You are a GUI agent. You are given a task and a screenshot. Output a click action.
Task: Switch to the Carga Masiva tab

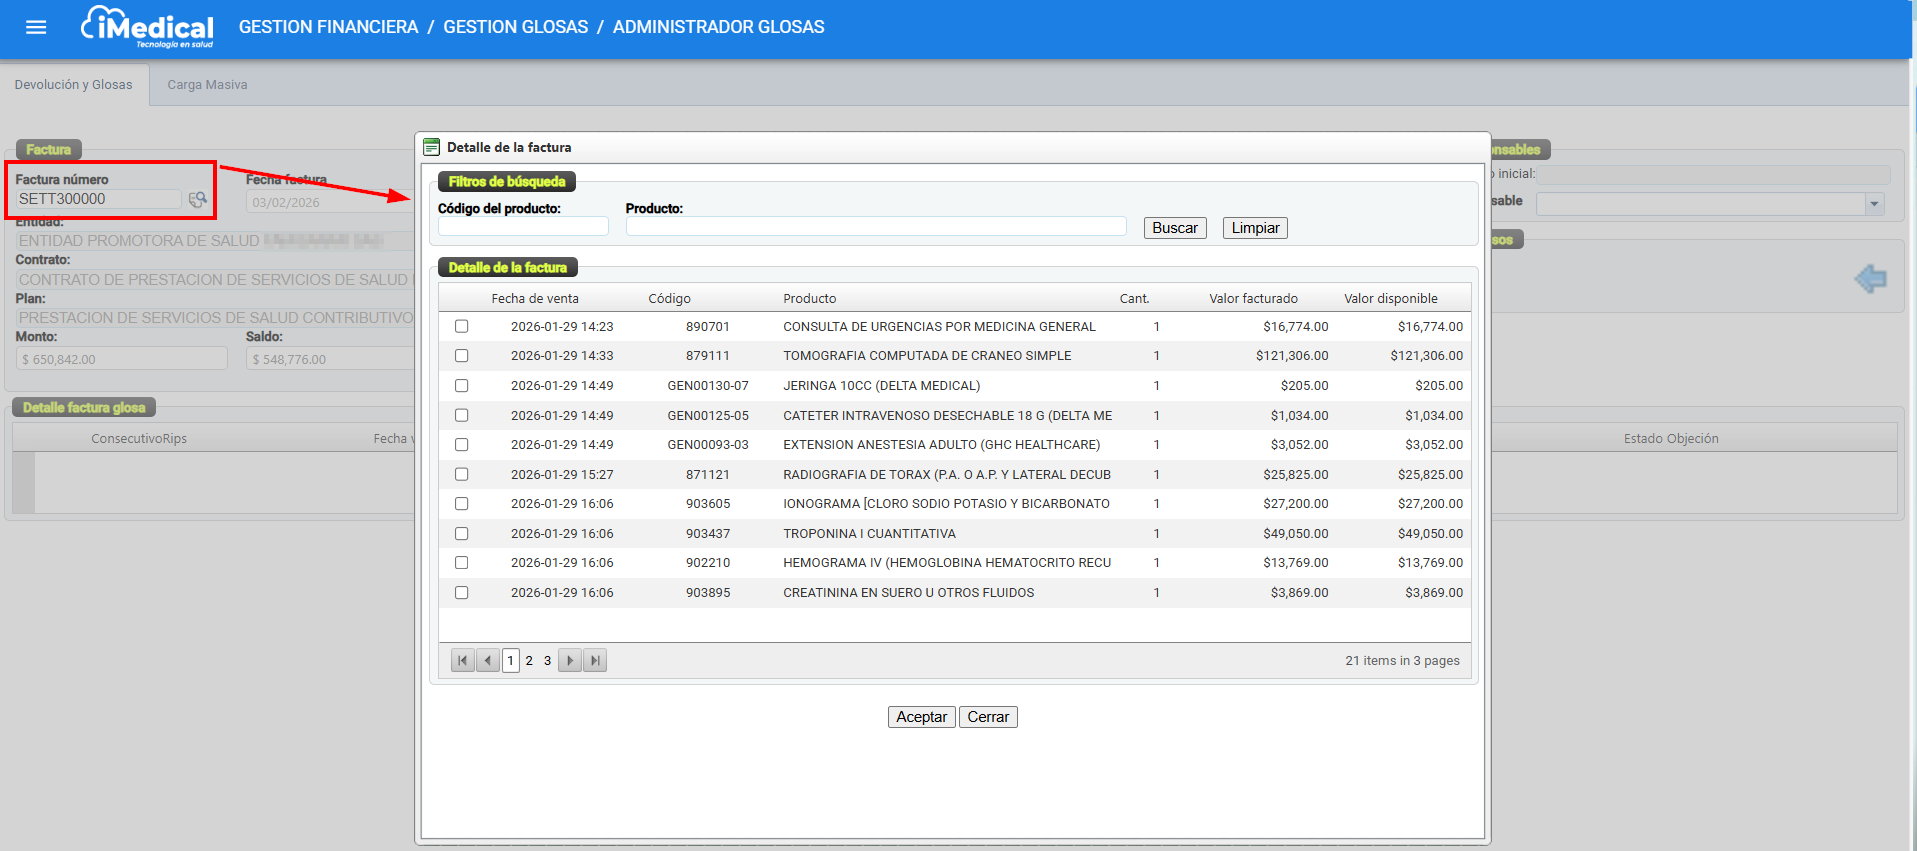pos(207,85)
